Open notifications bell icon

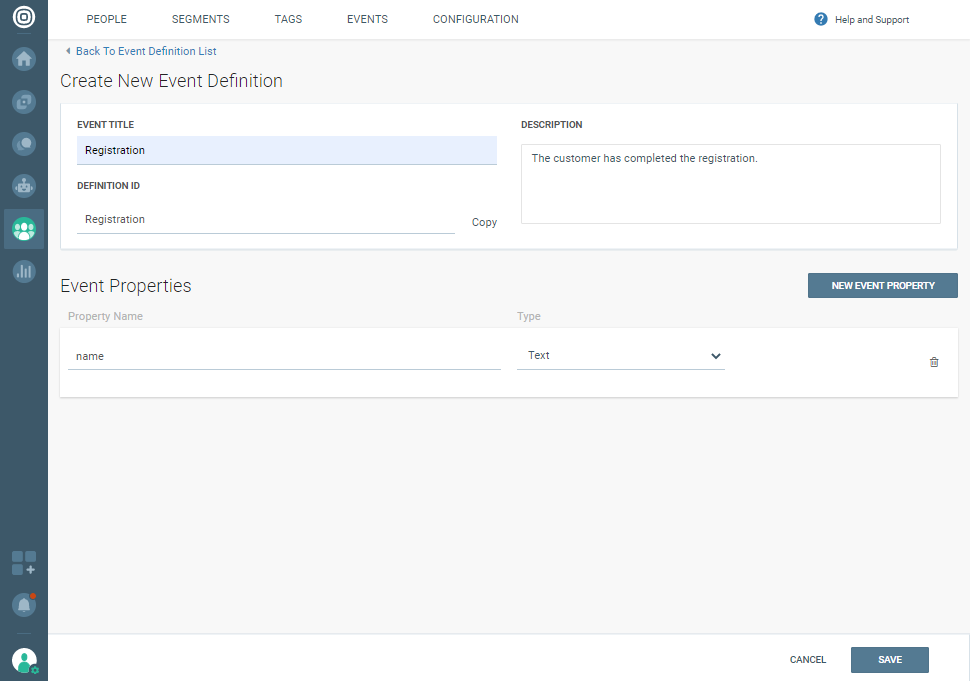[x=24, y=605]
